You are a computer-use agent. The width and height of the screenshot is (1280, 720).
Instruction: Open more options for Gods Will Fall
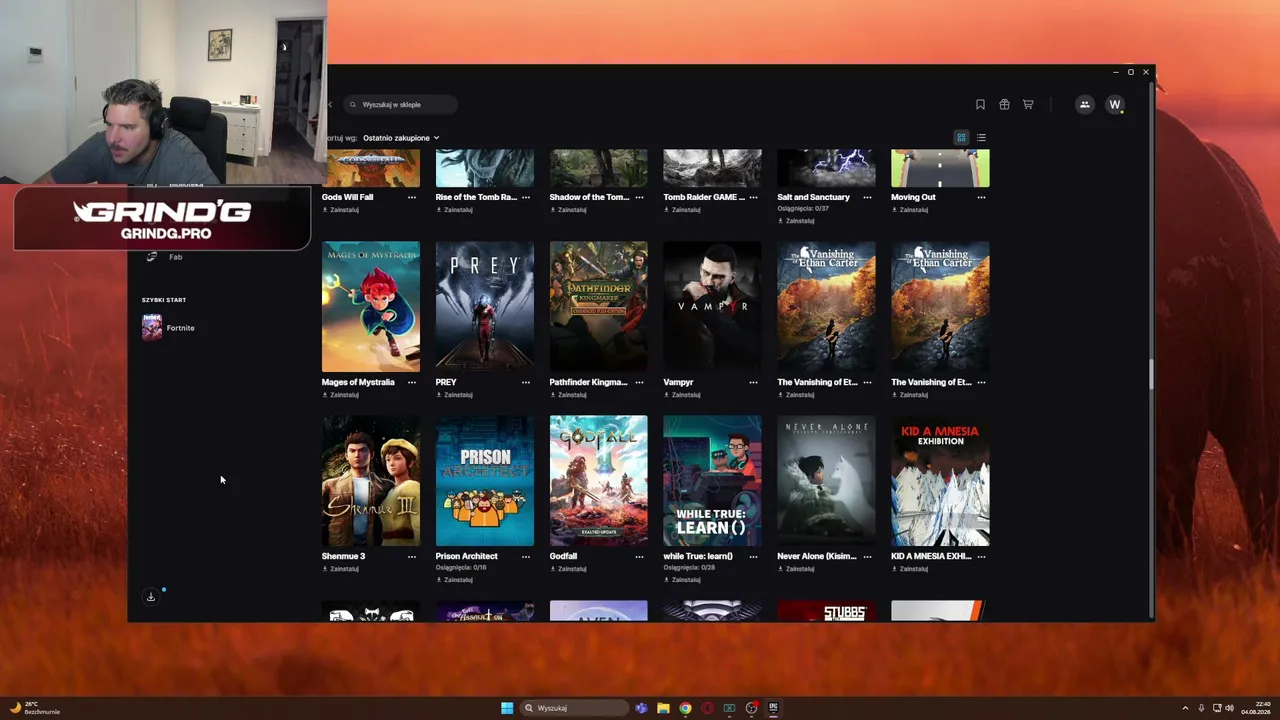pos(412,198)
